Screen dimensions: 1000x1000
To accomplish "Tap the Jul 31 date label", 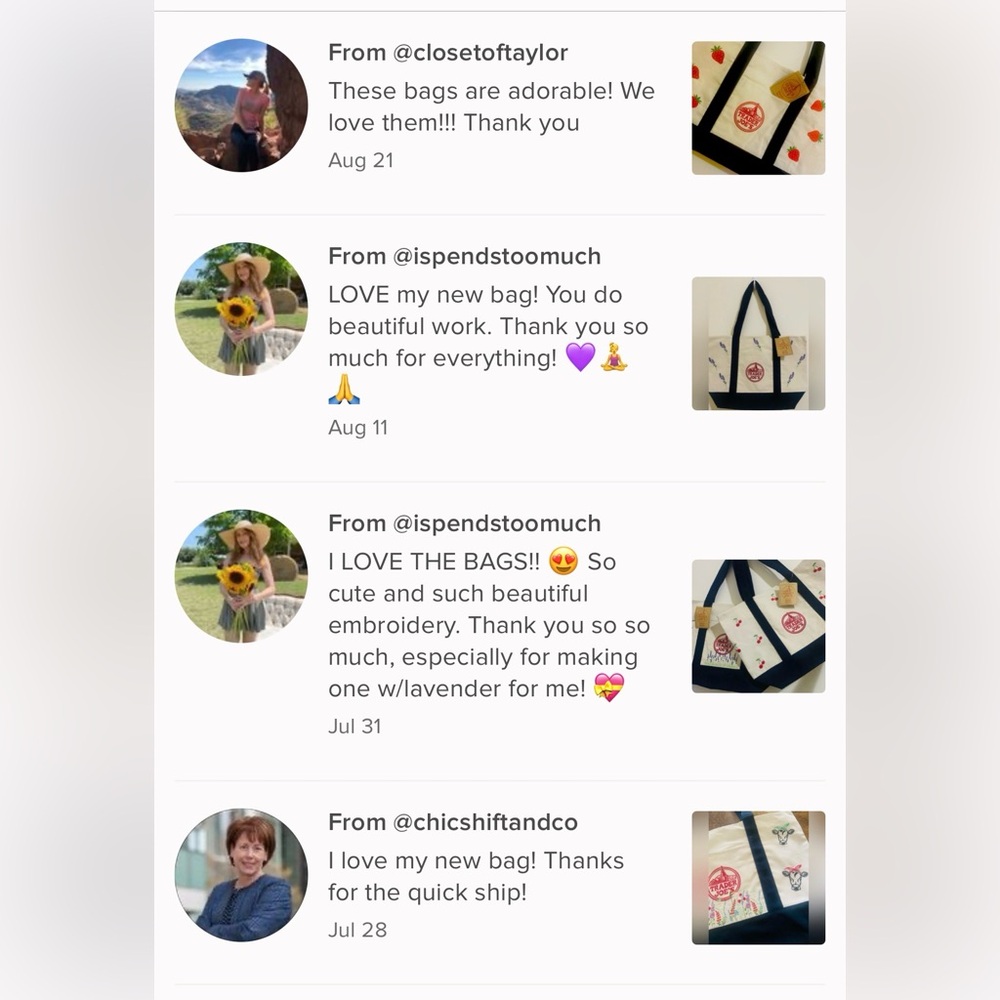I will [x=355, y=726].
